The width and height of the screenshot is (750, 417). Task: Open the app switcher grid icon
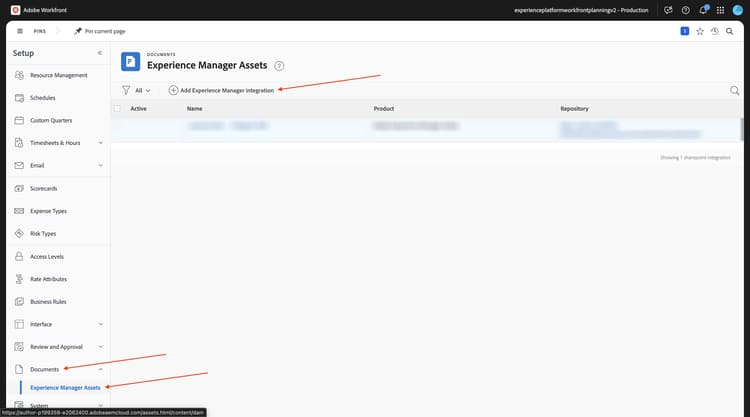[x=720, y=10]
